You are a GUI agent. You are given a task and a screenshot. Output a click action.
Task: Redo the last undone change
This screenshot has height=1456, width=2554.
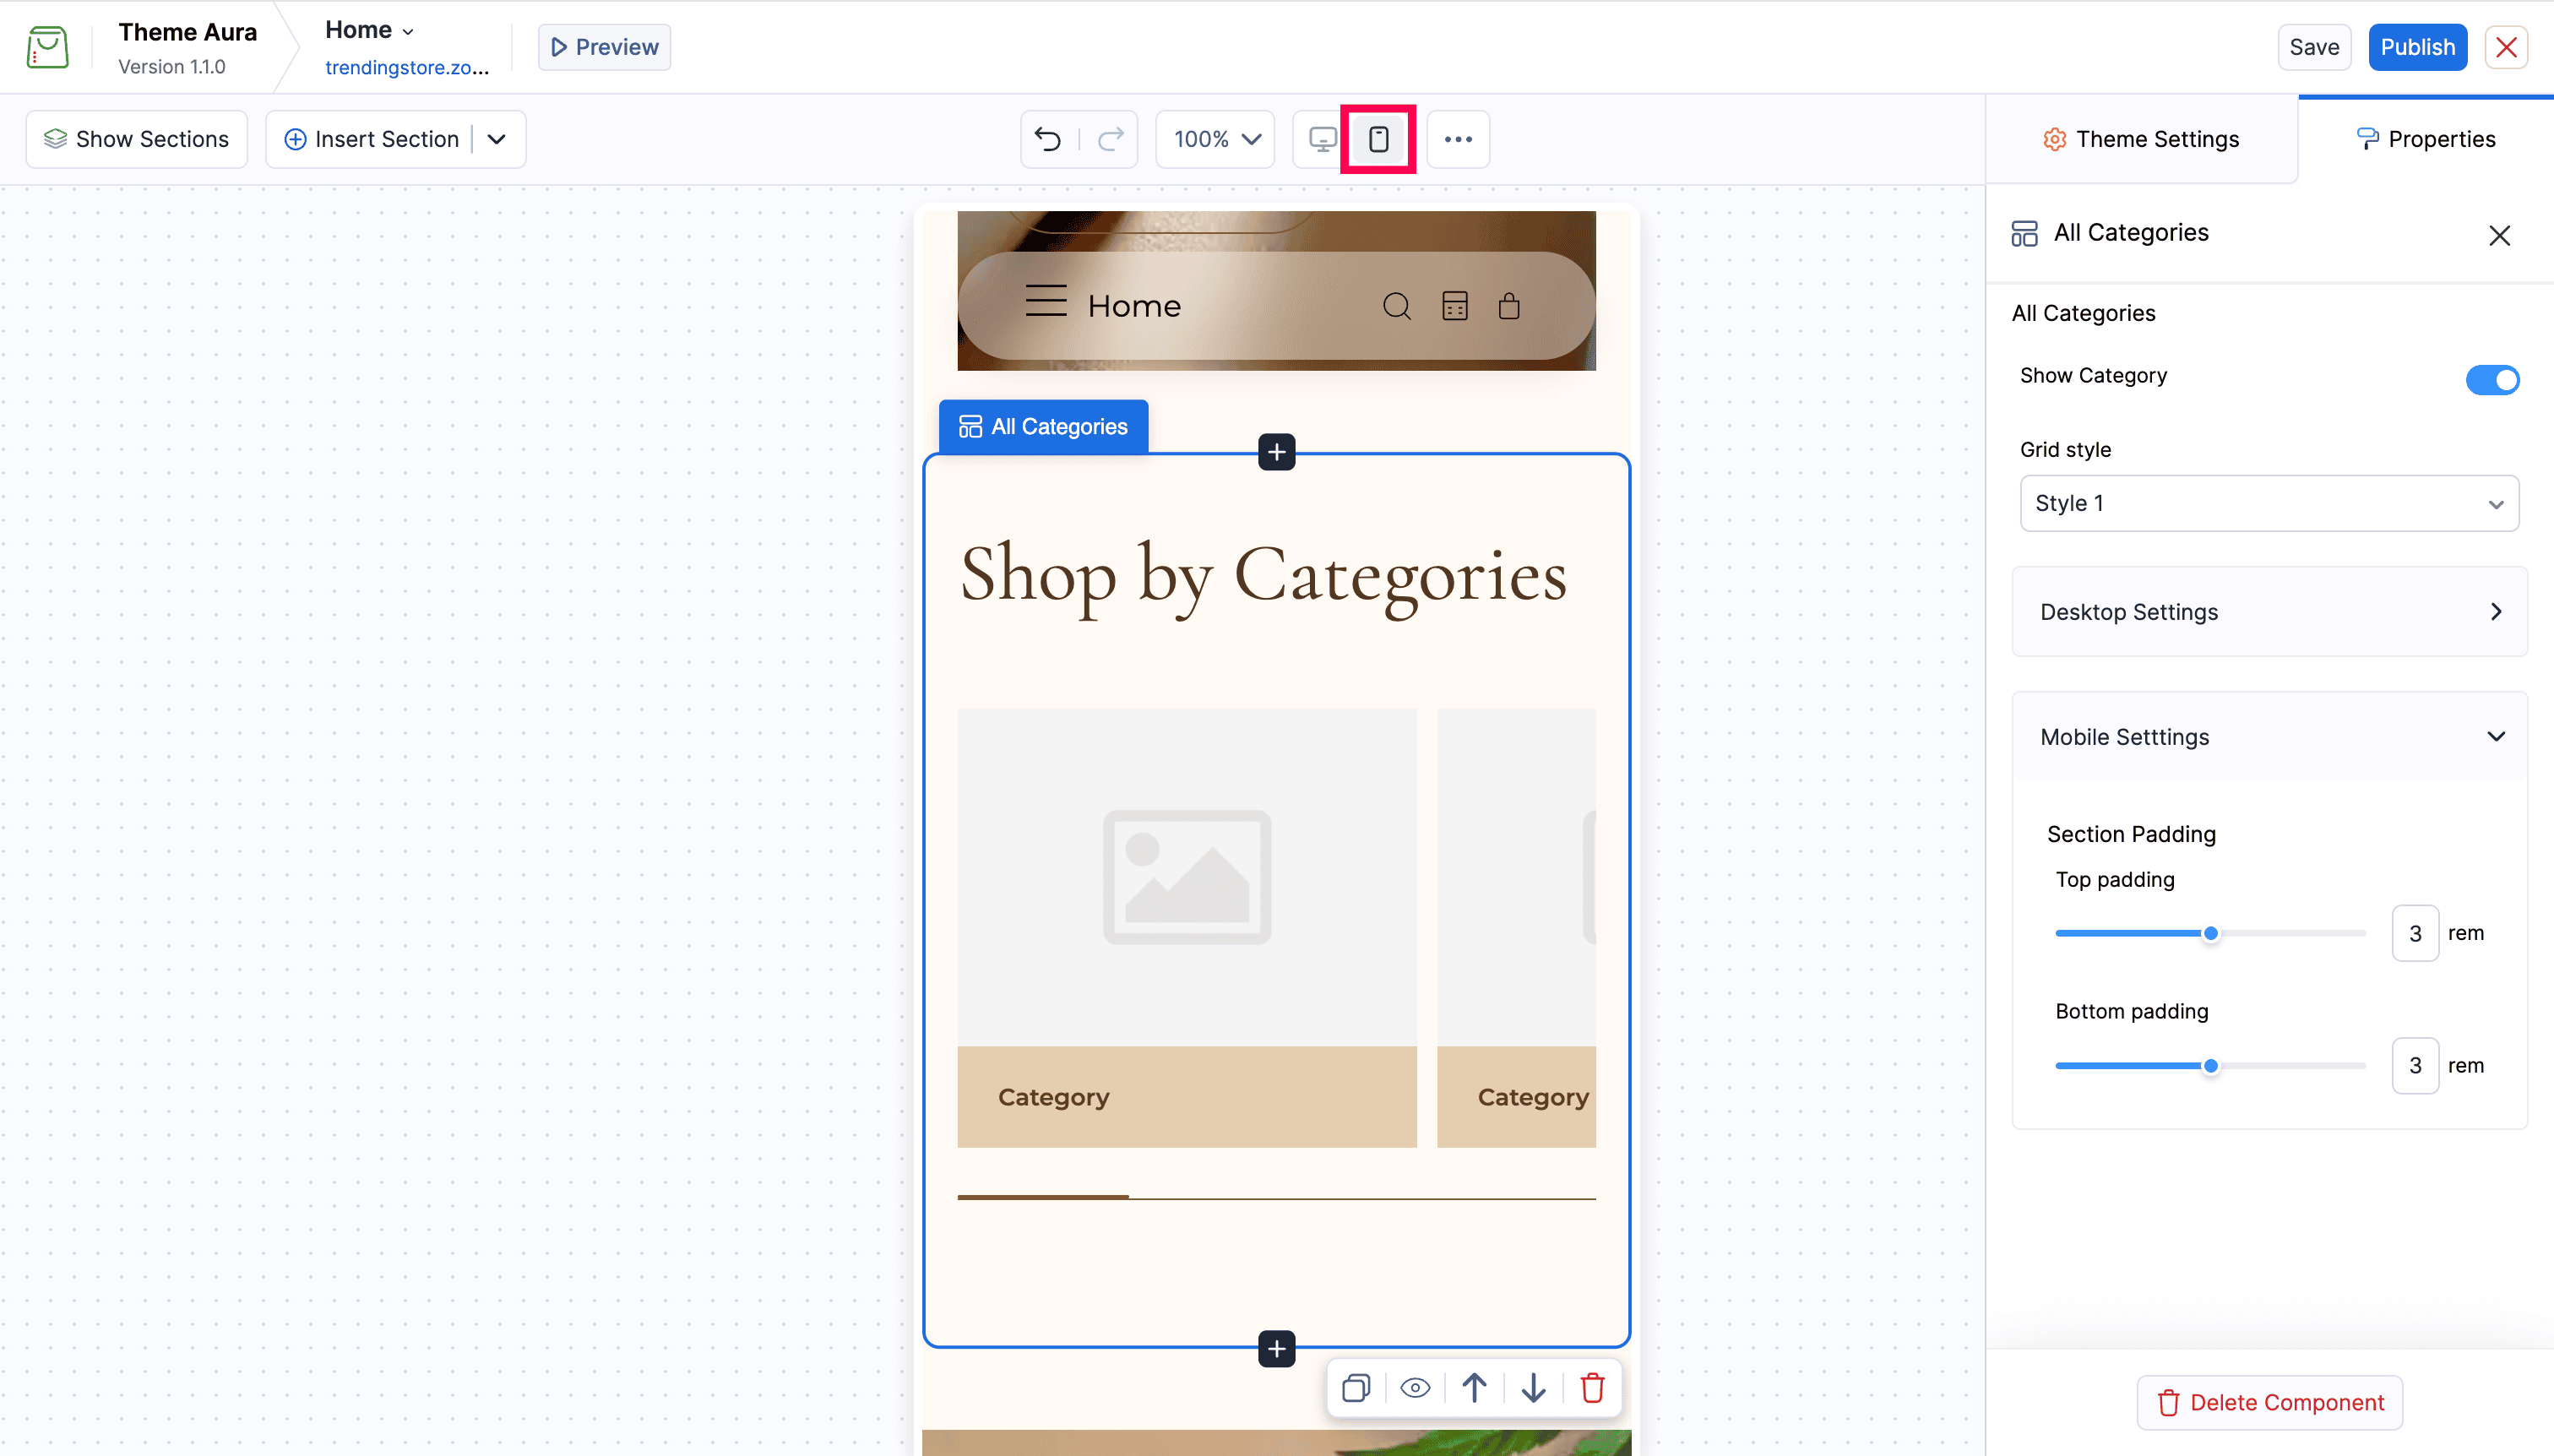1111,139
